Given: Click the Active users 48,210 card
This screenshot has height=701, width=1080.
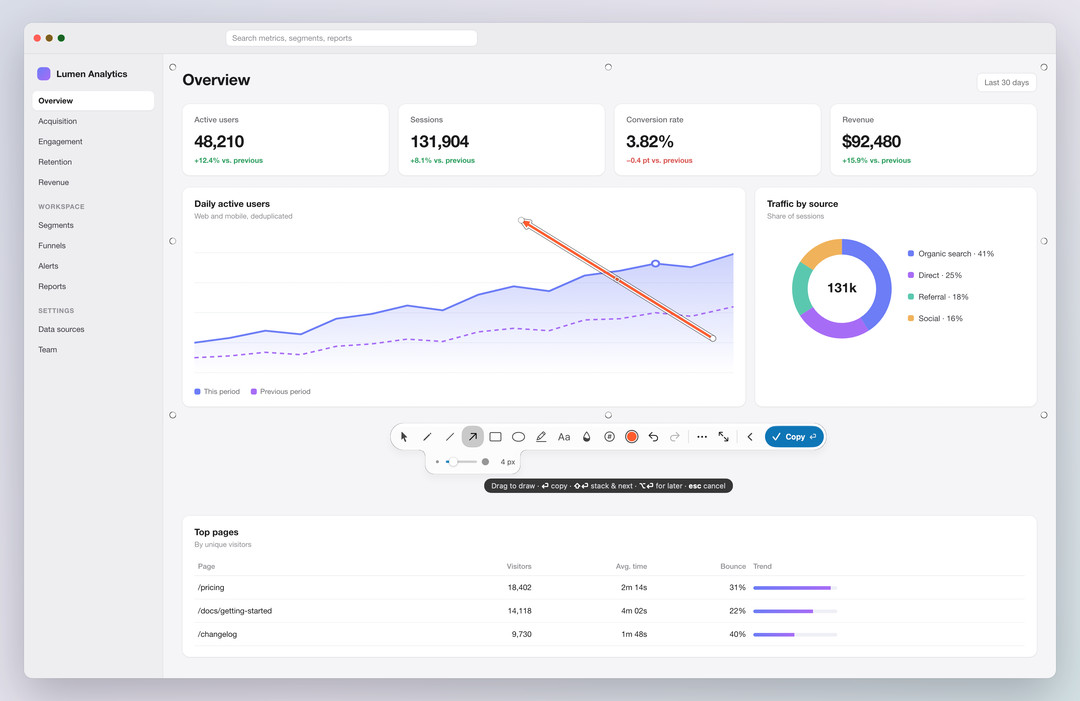Looking at the screenshot, I should pyautogui.click(x=285, y=140).
